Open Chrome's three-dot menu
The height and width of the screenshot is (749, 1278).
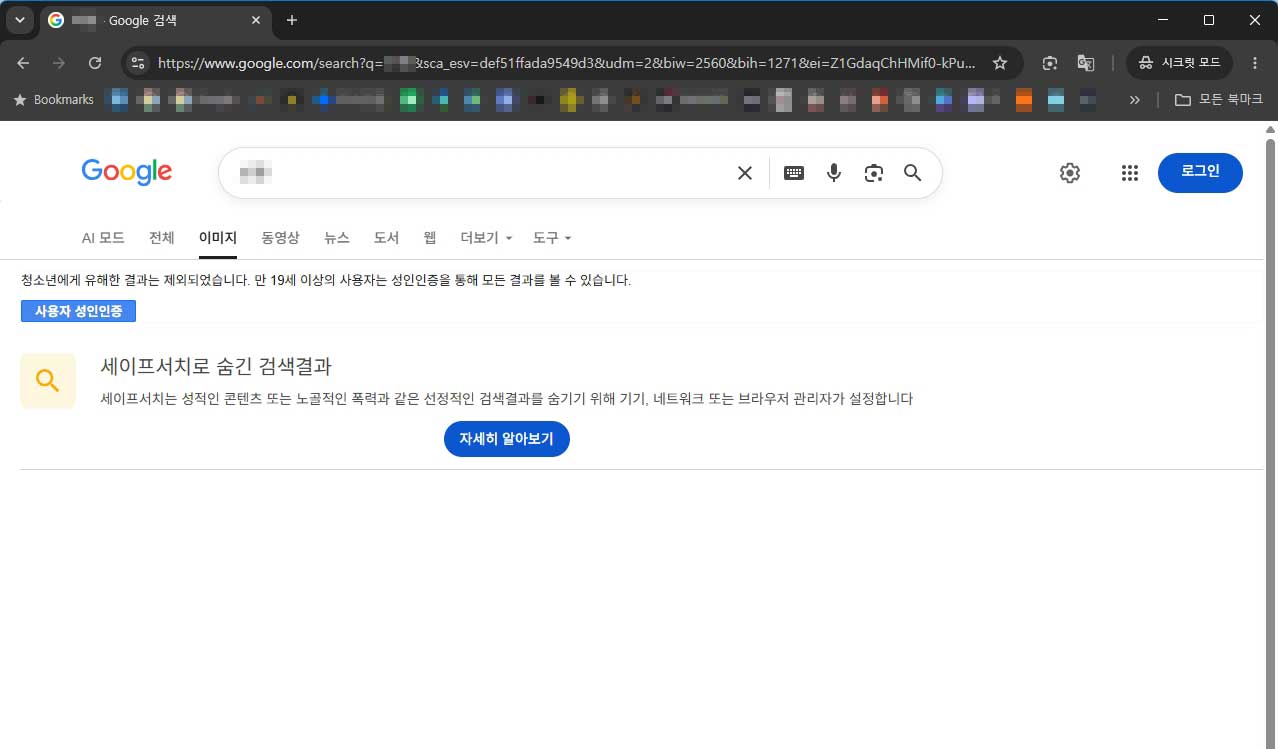tap(1255, 63)
